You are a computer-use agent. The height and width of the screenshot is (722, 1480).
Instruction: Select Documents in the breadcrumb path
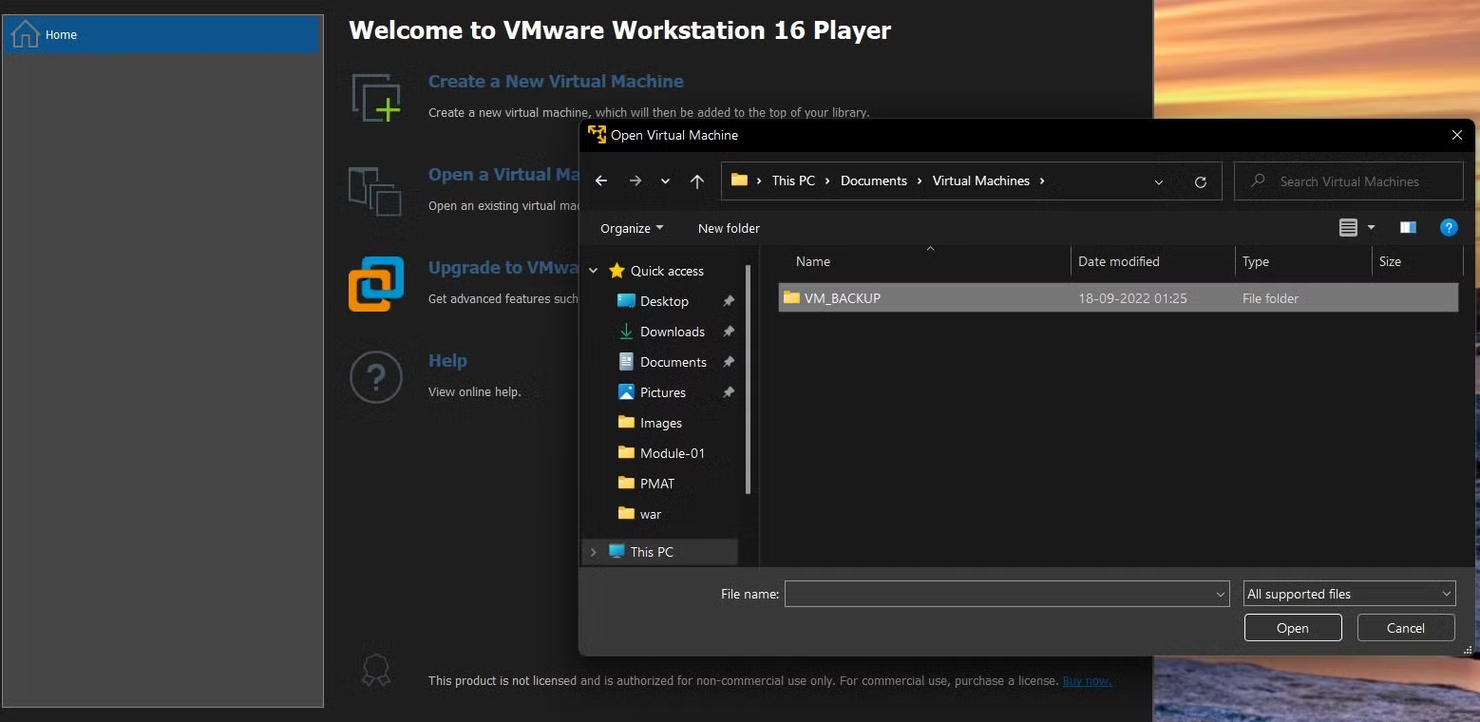tap(874, 181)
